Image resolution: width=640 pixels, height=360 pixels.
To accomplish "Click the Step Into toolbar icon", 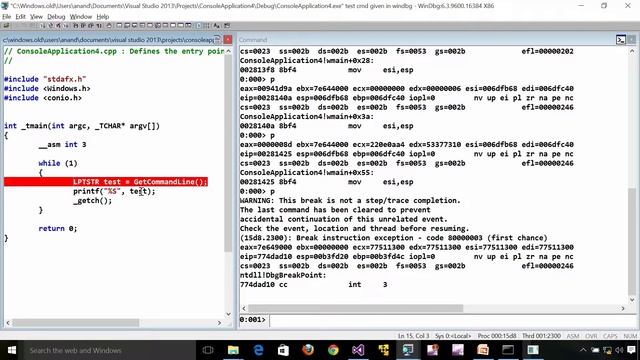I will [x=76, y=26].
